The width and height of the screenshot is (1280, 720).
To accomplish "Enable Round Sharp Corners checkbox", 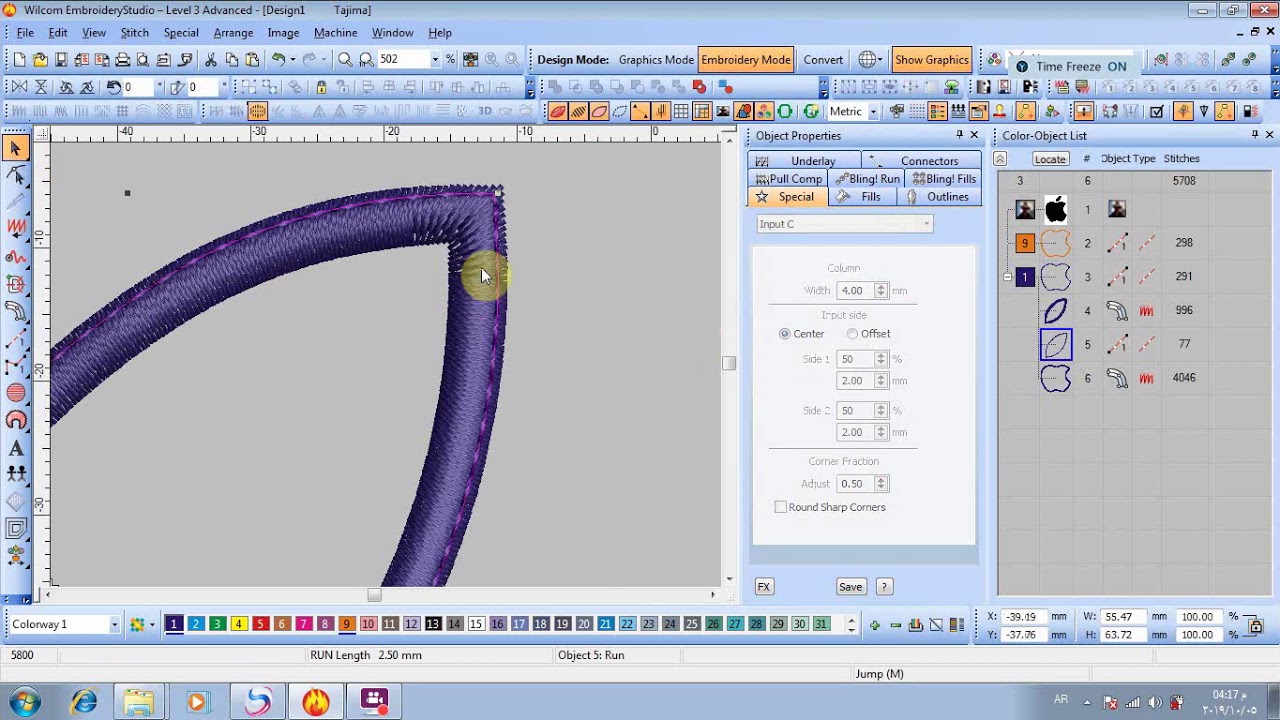I will [x=781, y=507].
